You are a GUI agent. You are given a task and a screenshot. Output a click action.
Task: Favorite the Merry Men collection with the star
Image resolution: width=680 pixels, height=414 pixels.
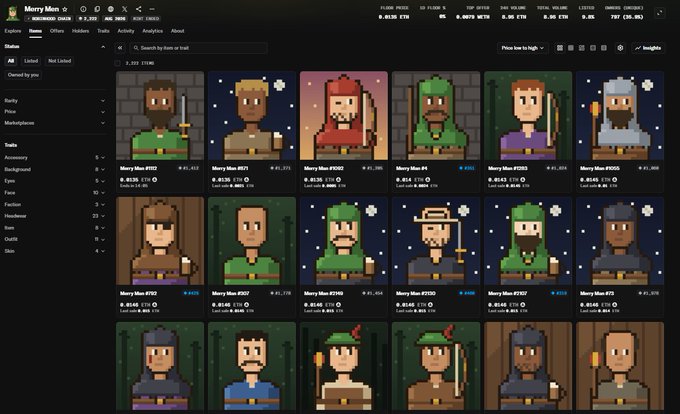coord(65,9)
